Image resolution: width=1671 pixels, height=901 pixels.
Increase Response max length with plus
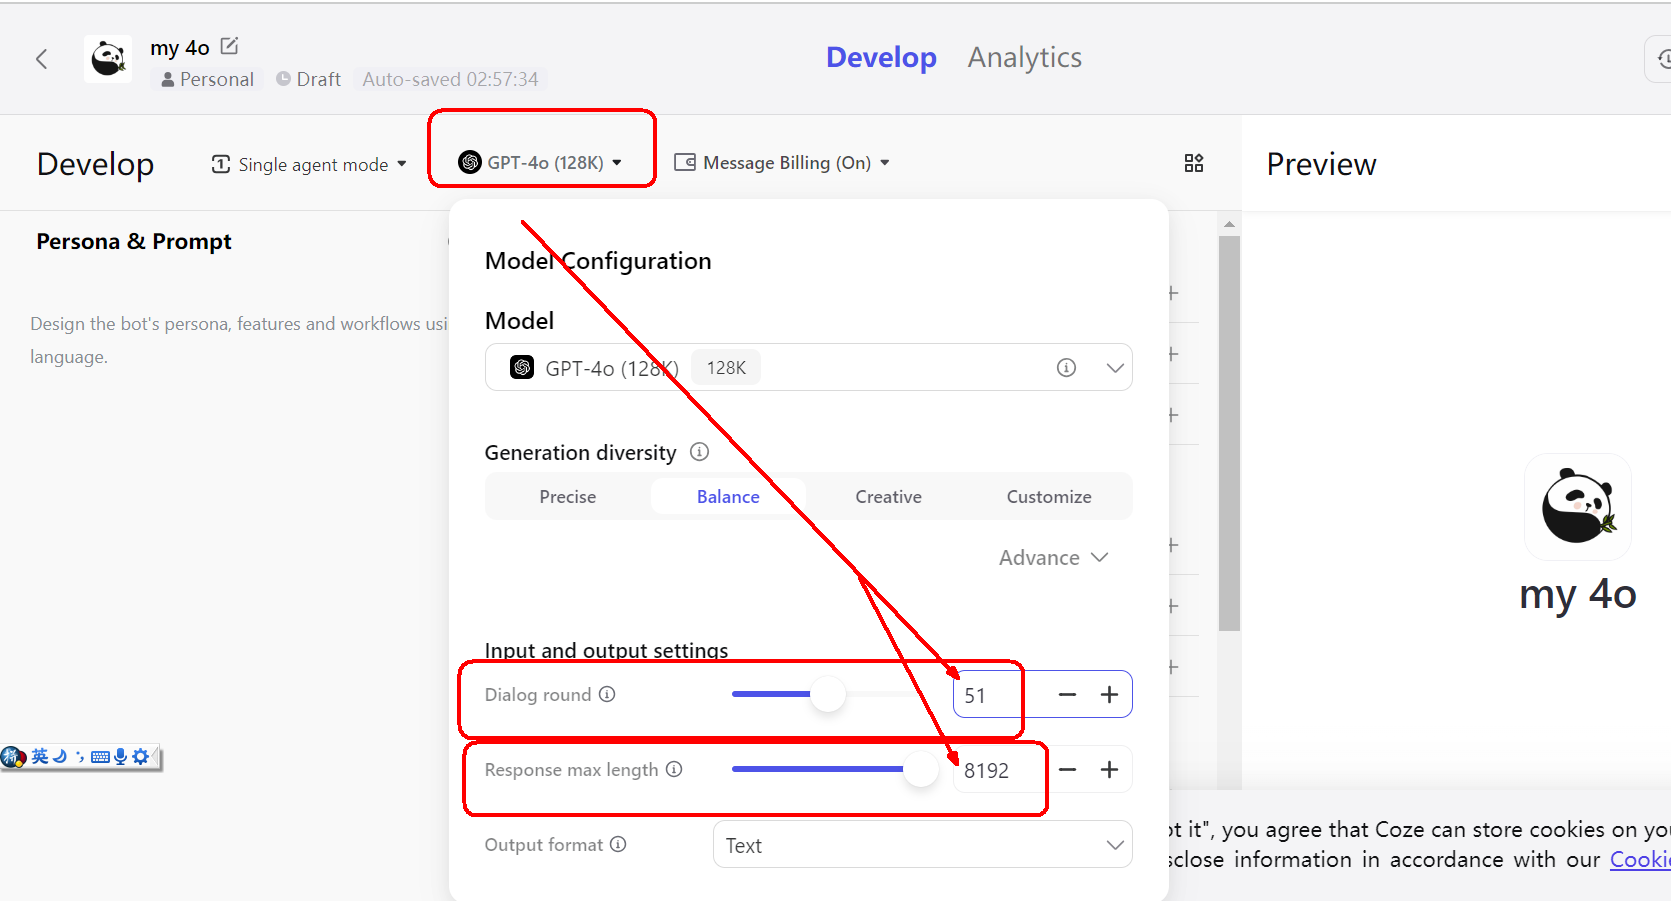1109,770
